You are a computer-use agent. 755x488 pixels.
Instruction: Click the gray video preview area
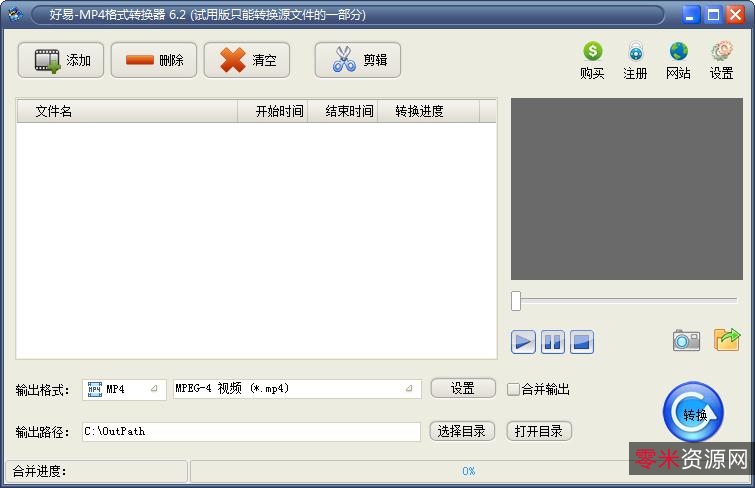click(627, 189)
